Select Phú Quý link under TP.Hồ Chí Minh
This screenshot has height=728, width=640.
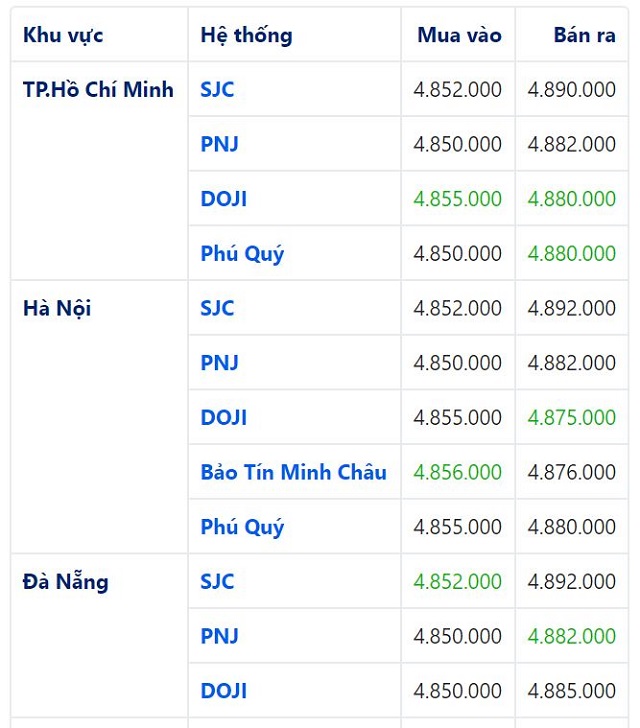click(242, 254)
